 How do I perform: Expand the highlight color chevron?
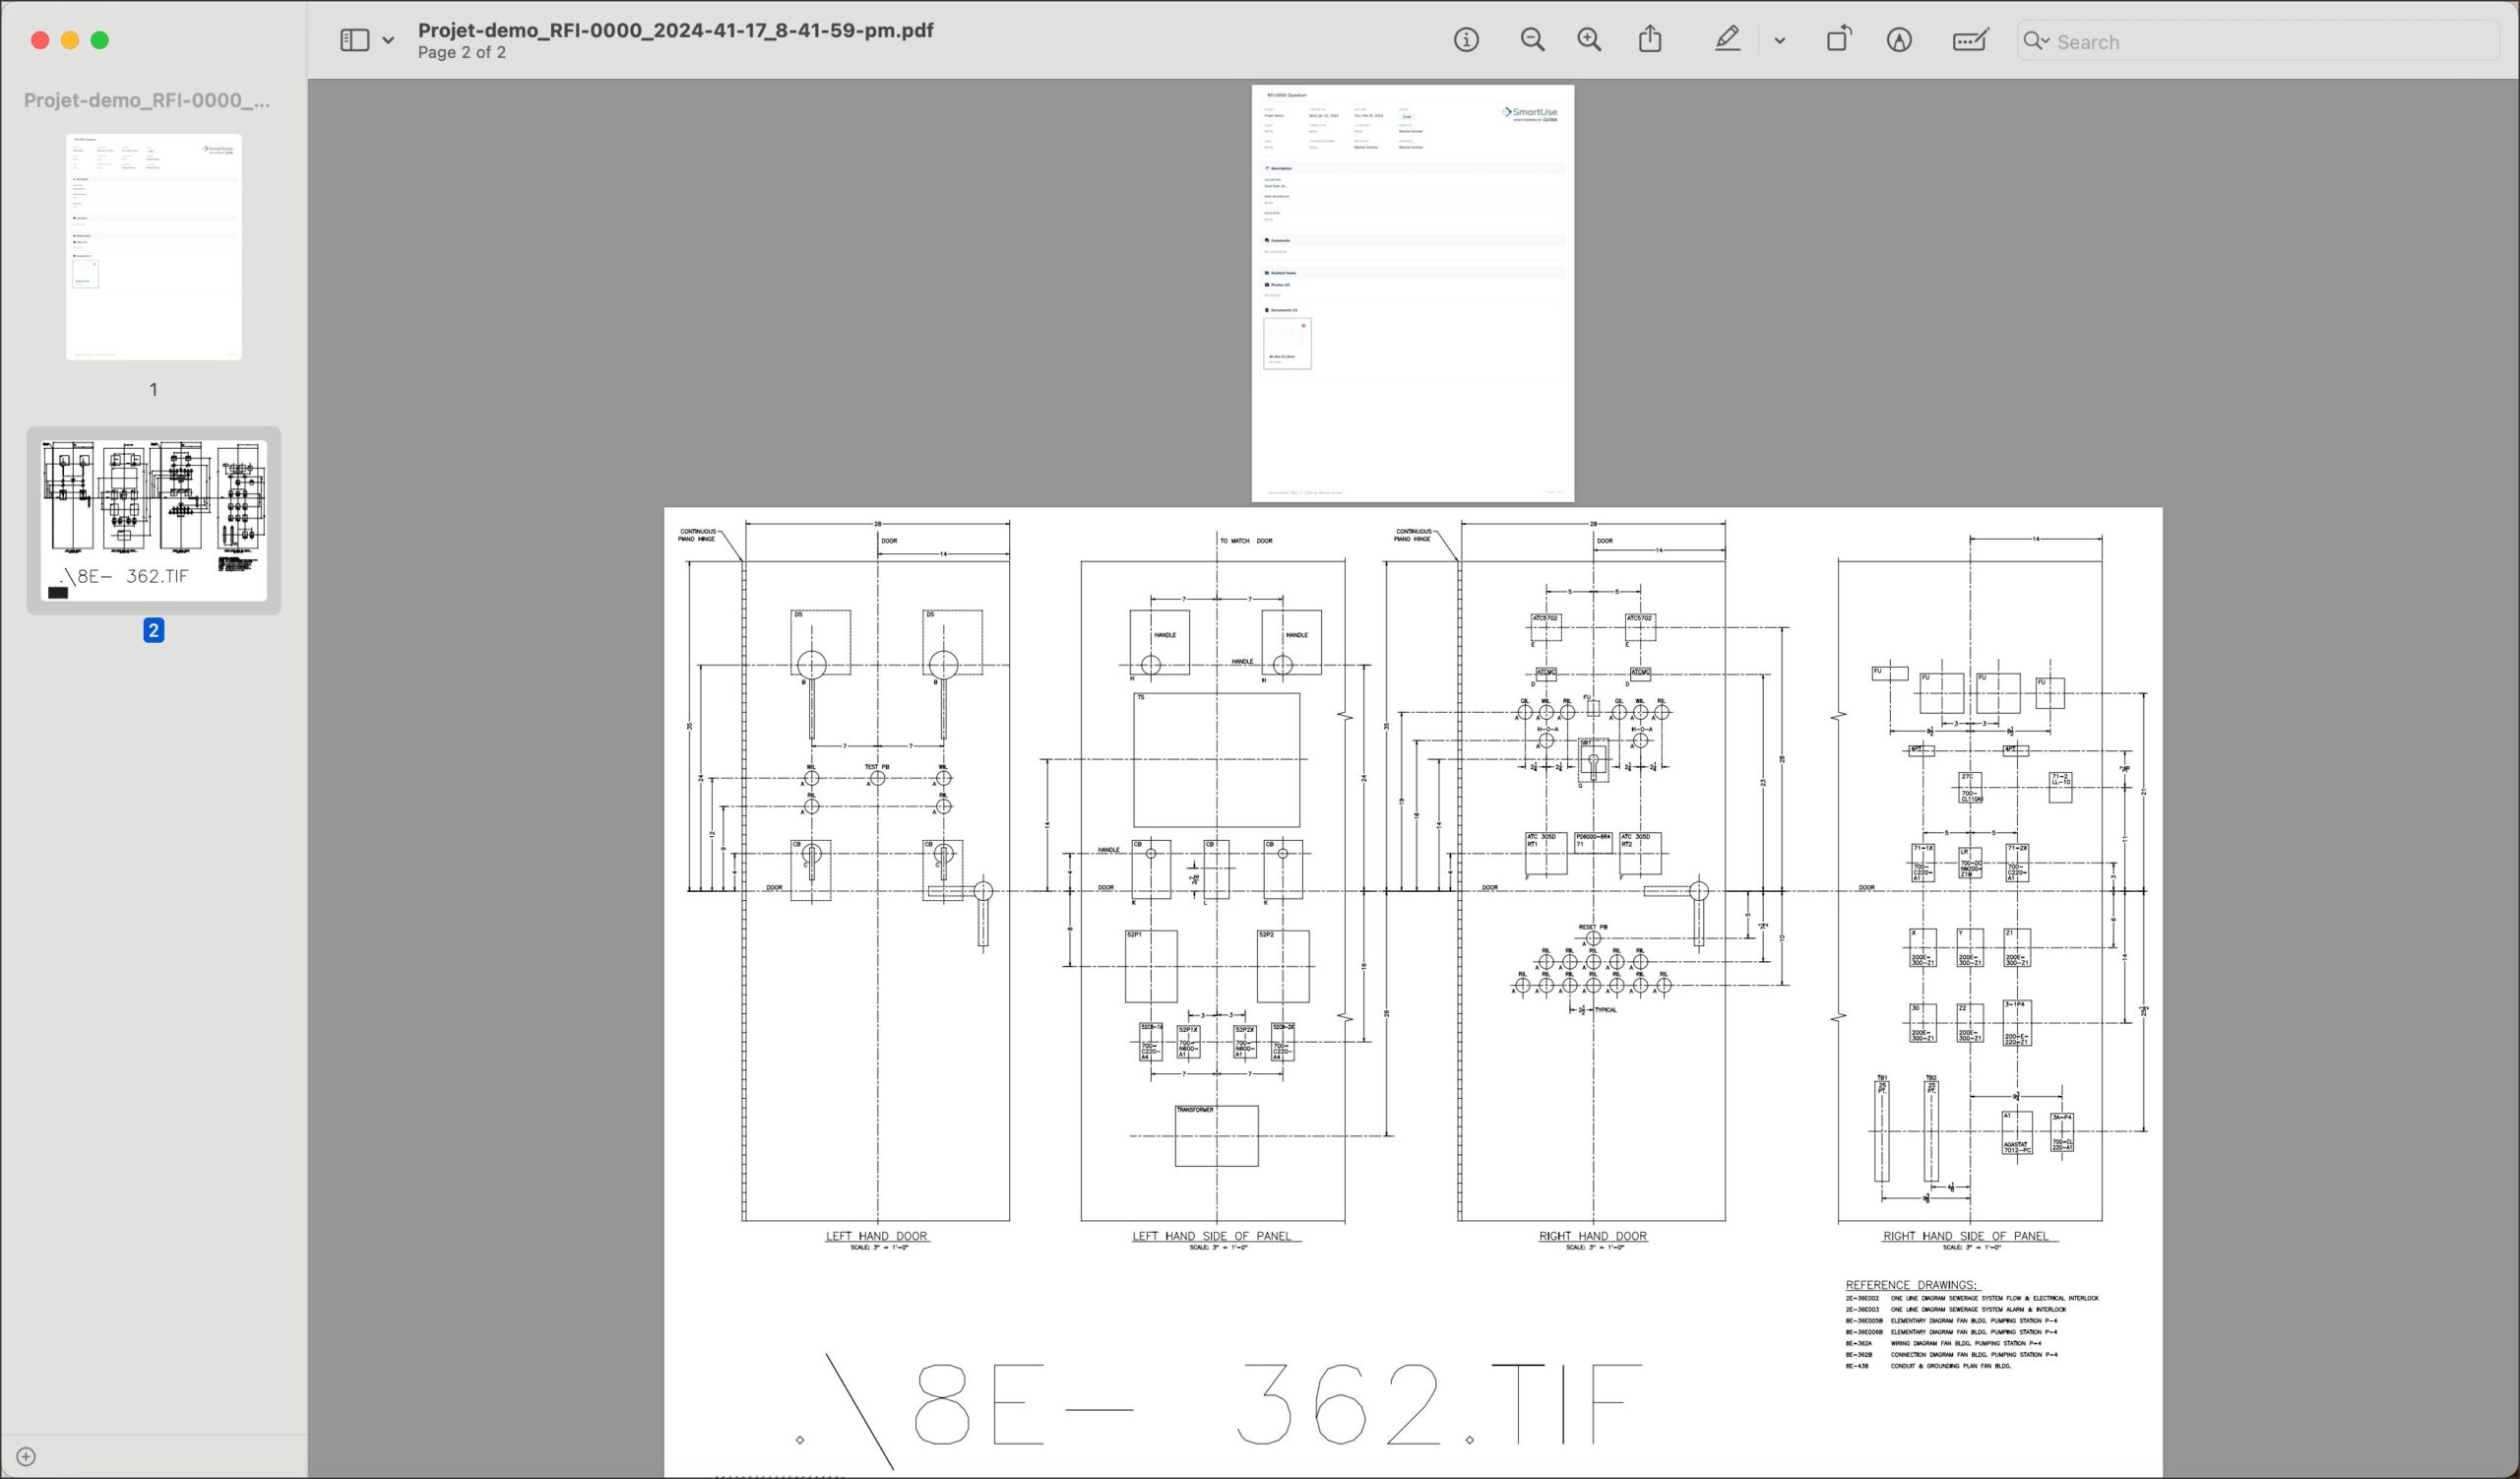[x=1780, y=41]
